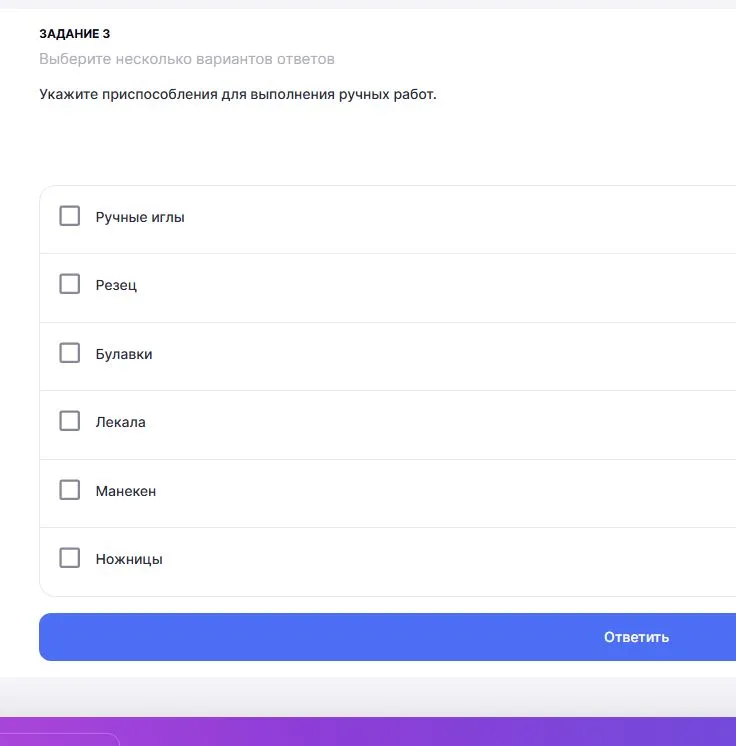Mark the Манекен checkbox
The image size is (736, 746).
pos(70,490)
